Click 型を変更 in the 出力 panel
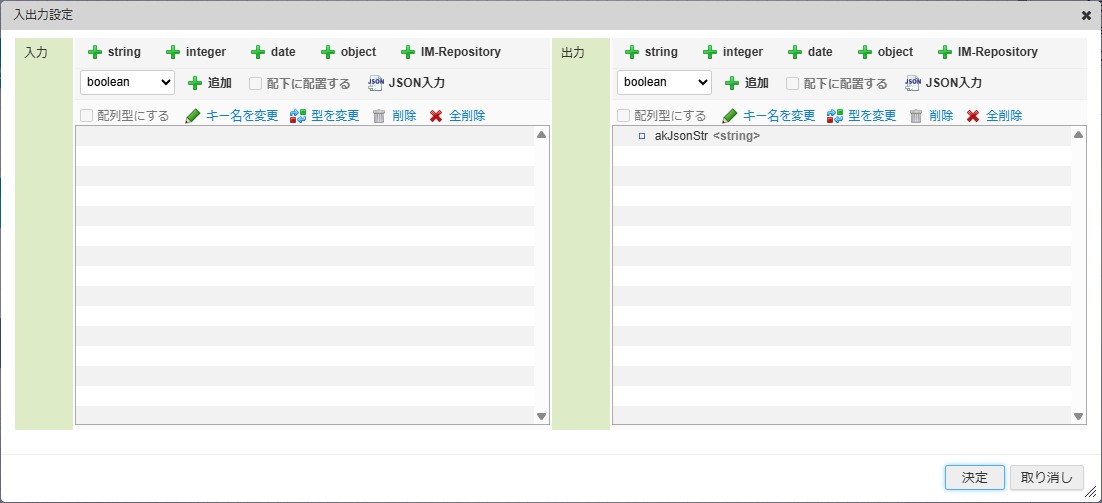The width and height of the screenshot is (1102, 503). point(862,116)
